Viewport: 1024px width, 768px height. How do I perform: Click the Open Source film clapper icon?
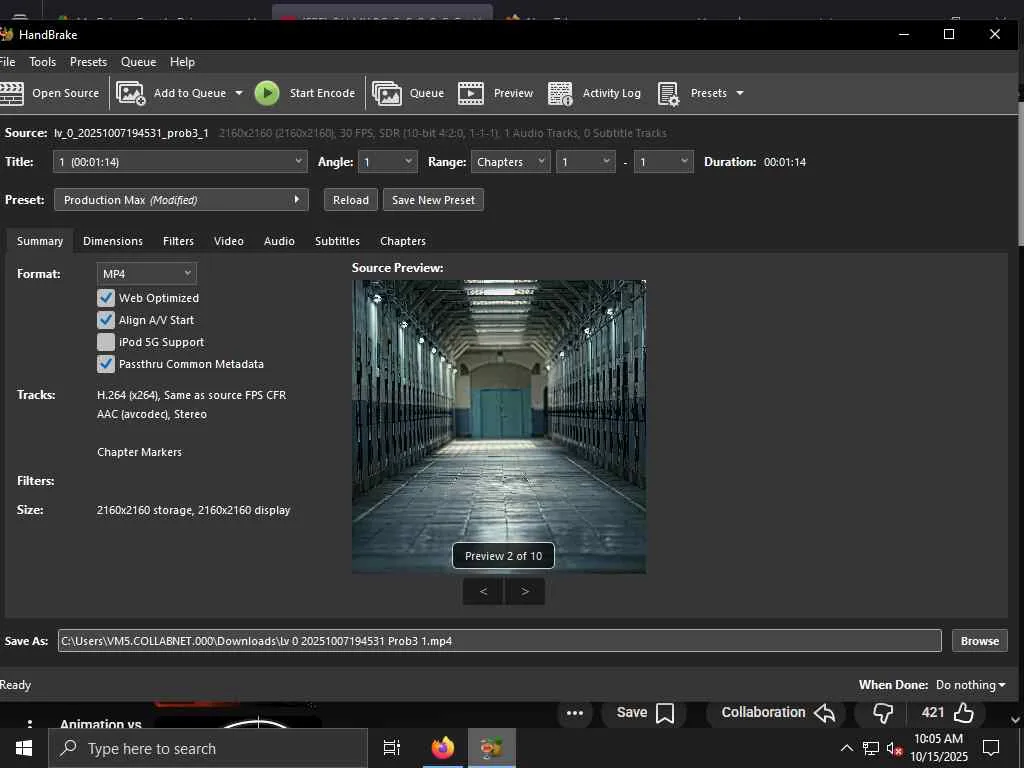[x=12, y=93]
